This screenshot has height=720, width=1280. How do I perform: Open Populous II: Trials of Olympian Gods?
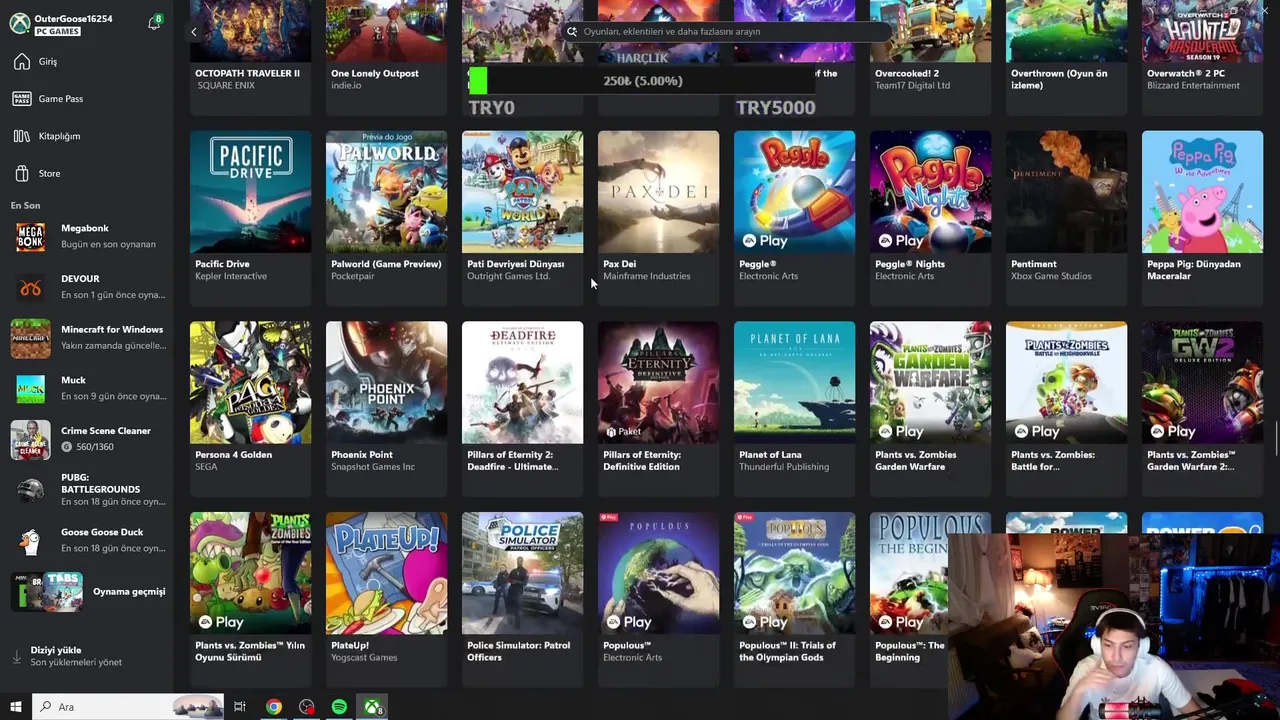click(794, 599)
